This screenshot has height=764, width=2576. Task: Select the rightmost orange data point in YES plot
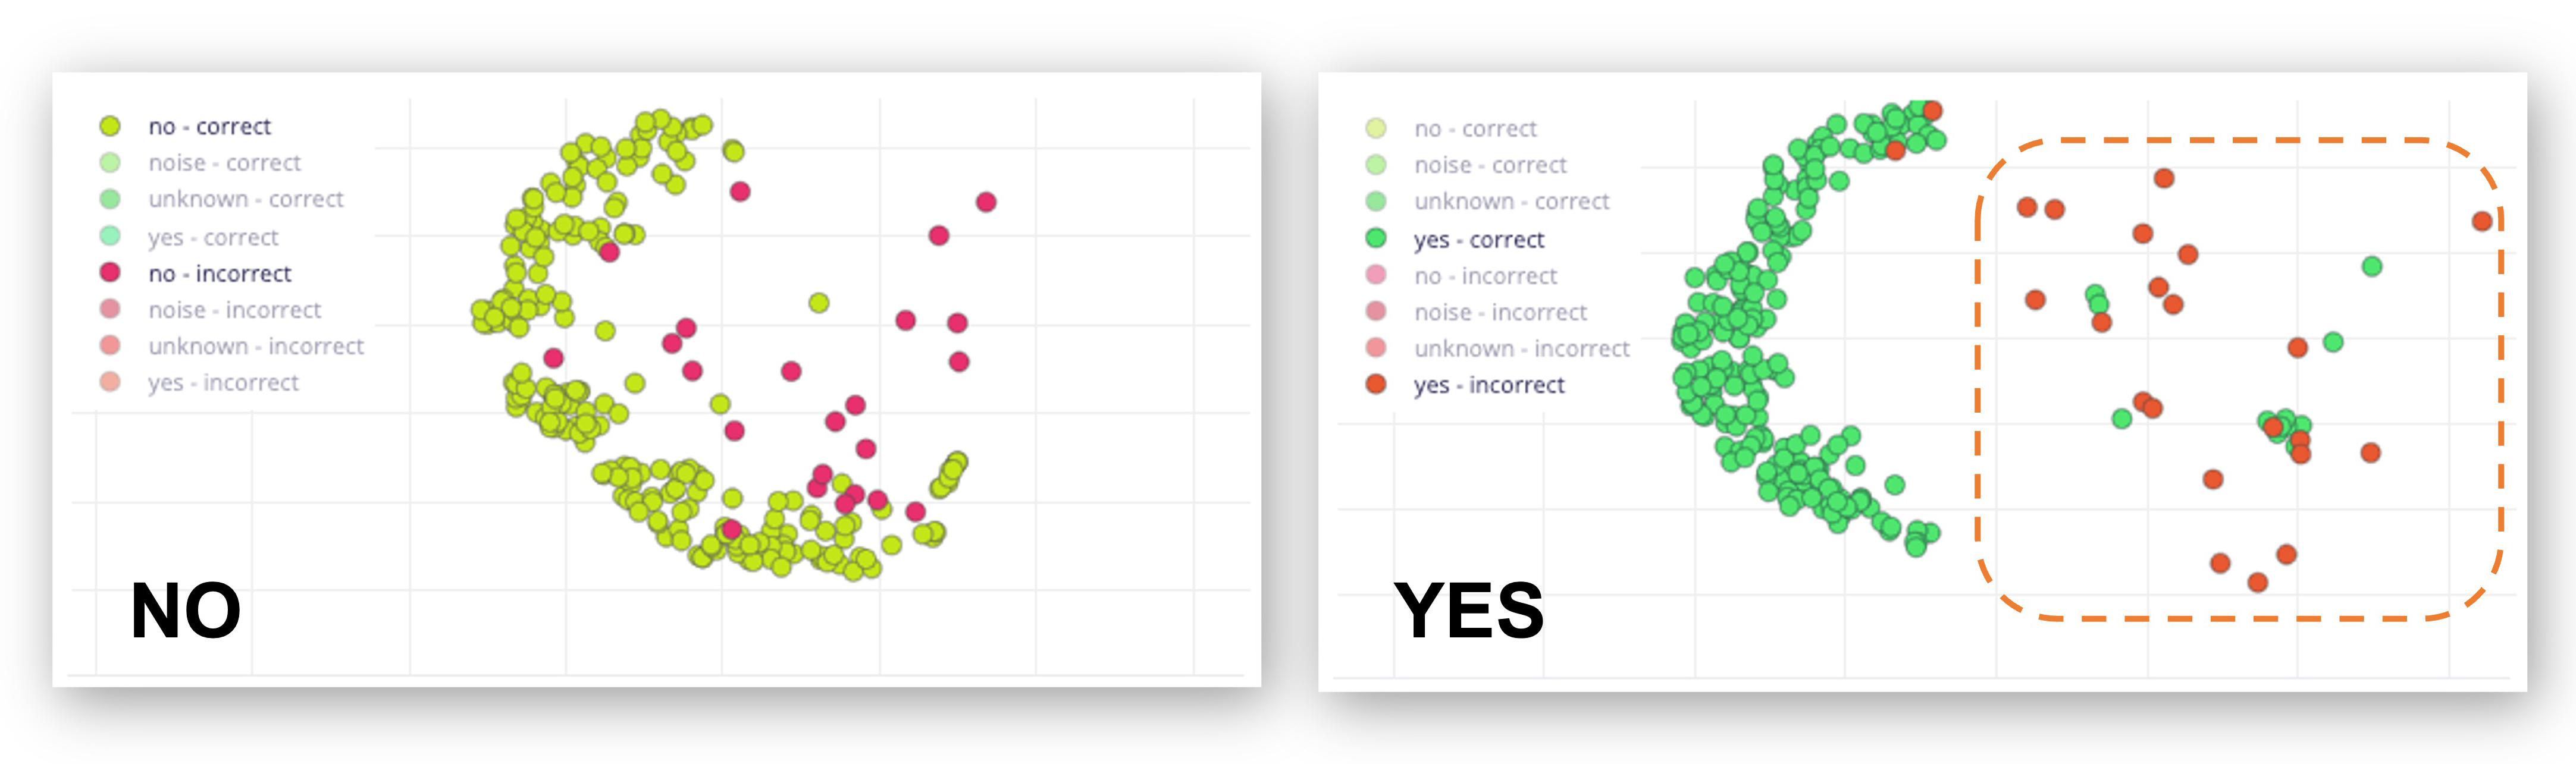point(2481,221)
